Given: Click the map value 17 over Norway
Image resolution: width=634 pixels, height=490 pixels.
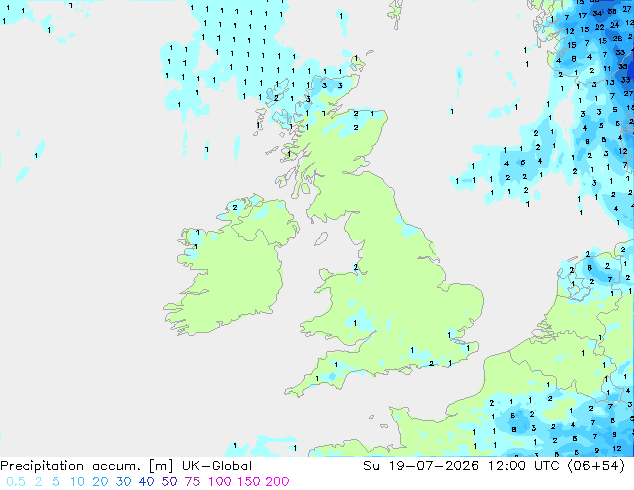Looking at the screenshot, I should pos(582,16).
